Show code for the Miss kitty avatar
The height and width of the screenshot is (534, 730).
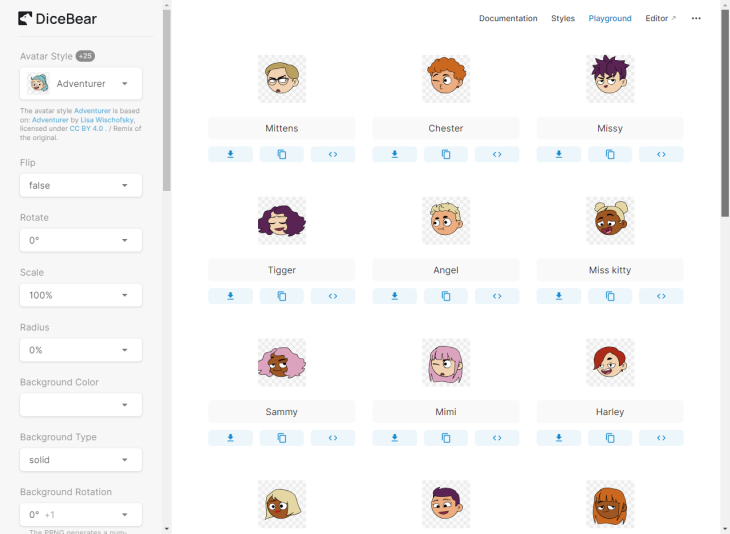[x=661, y=296]
